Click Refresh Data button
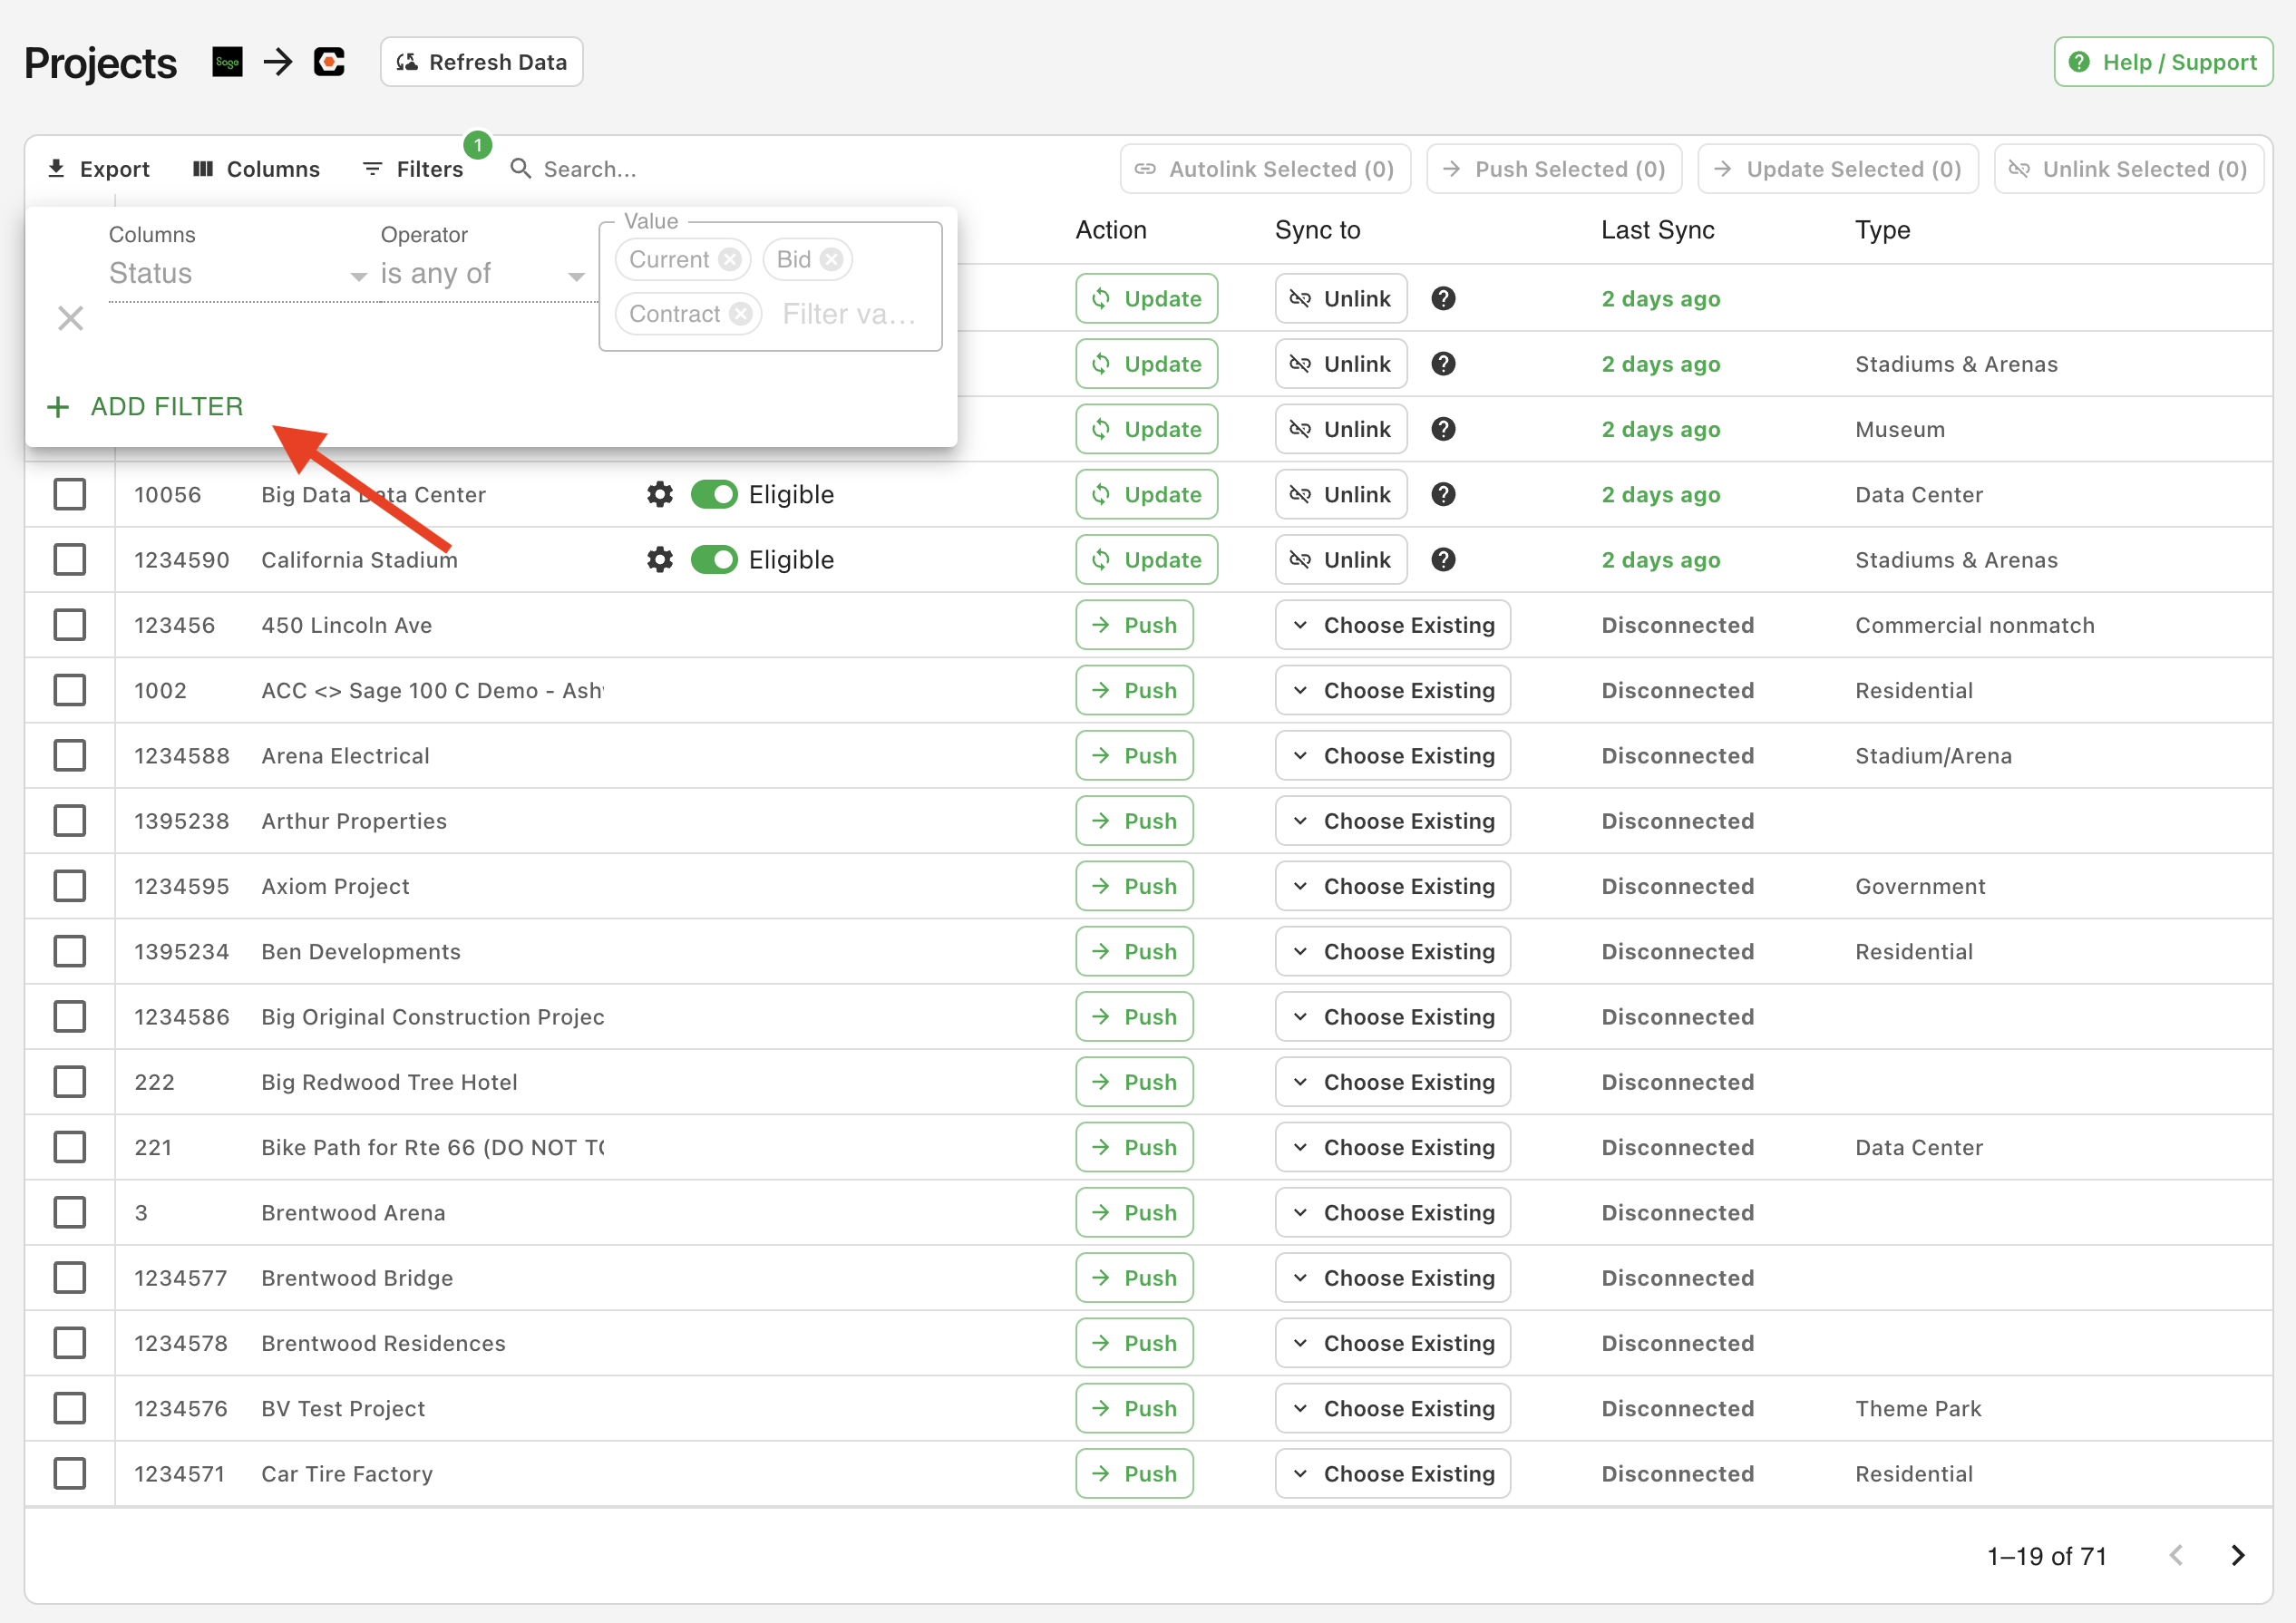Screen dimensions: 2296x1623 coord(481,62)
